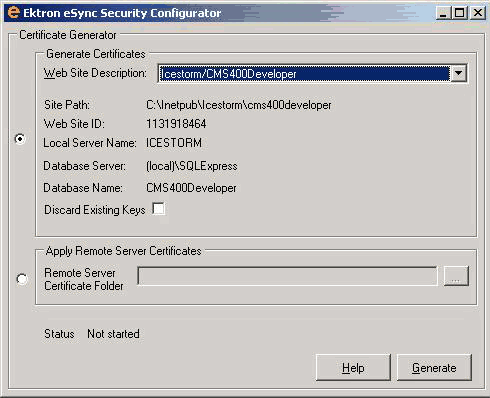Start certificate creation with Generate button
Image resolution: width=490 pixels, height=398 pixels.
[x=434, y=368]
